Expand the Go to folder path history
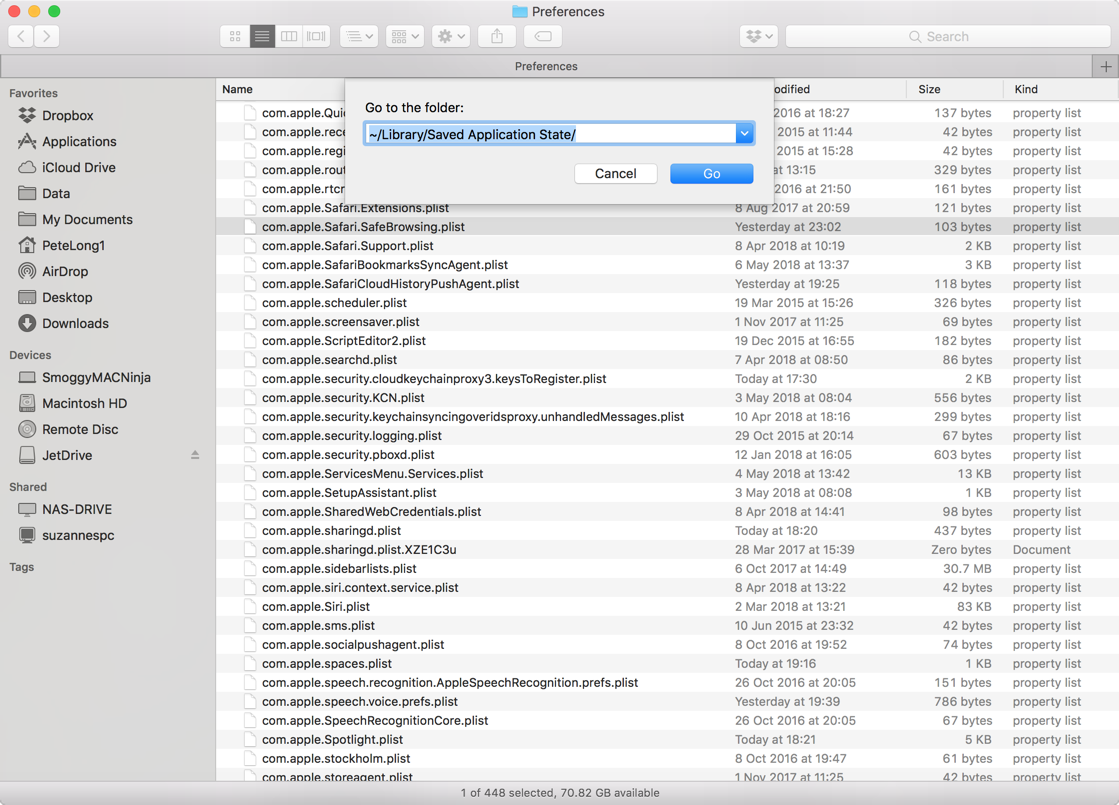This screenshot has height=805, width=1119. coord(744,133)
